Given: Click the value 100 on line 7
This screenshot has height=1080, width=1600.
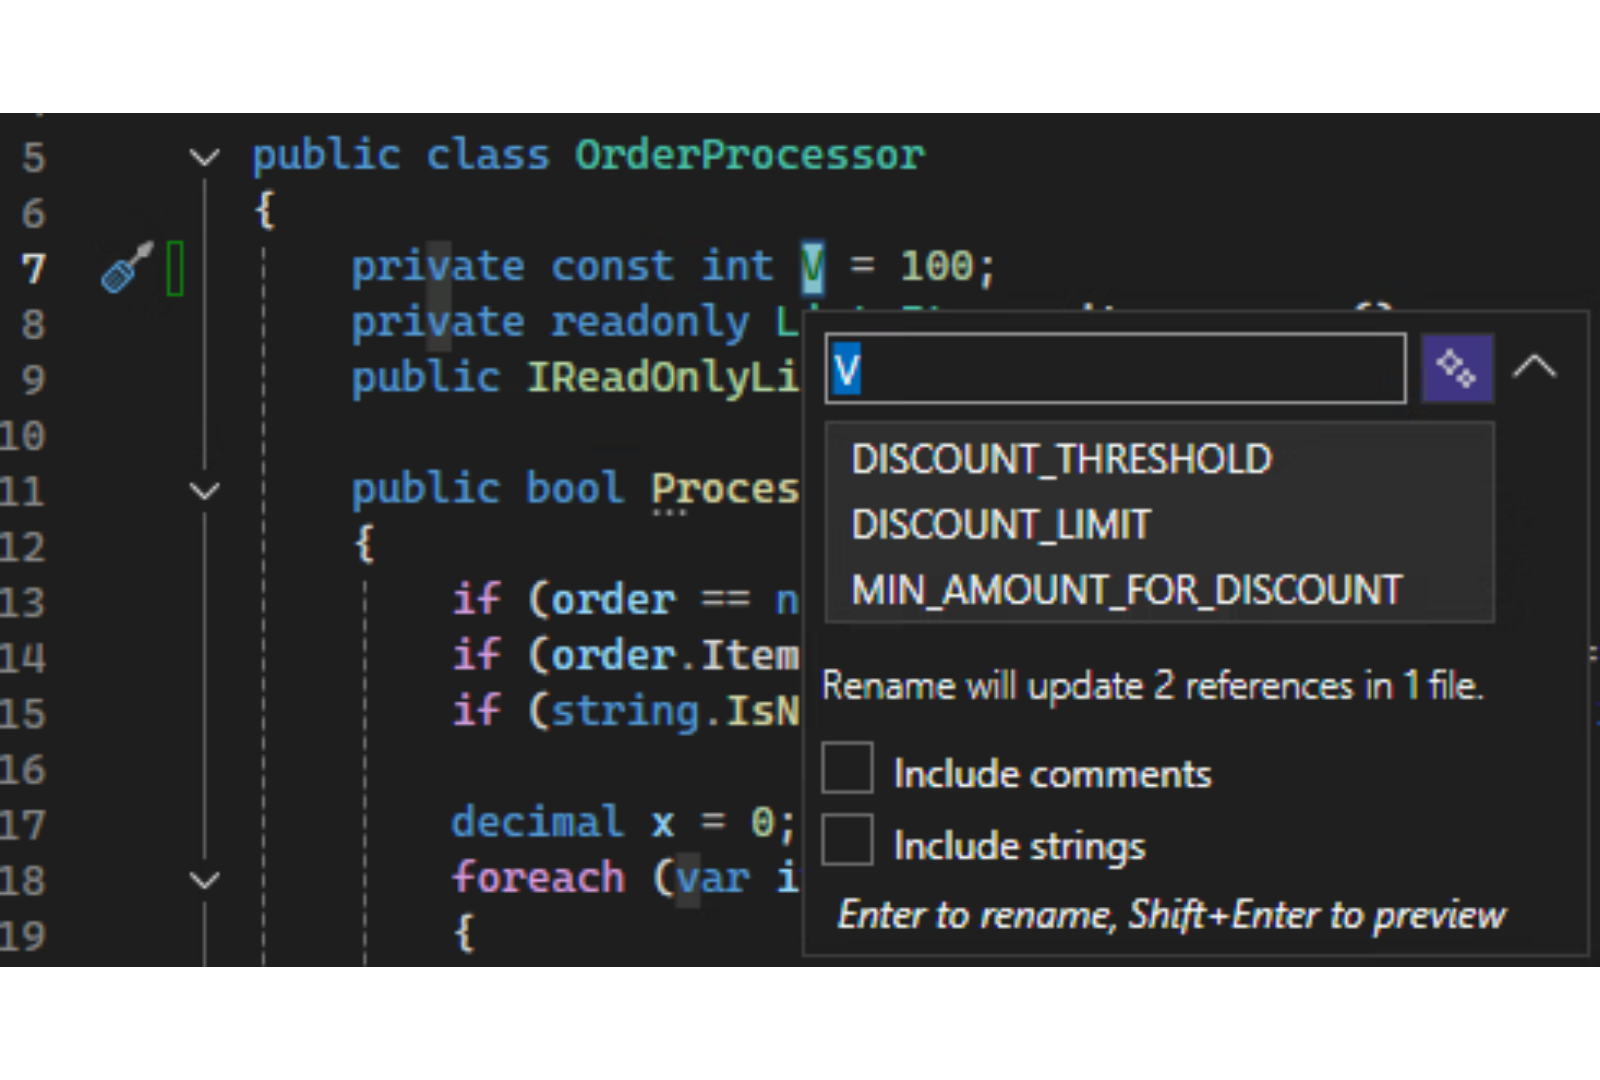Looking at the screenshot, I should pyautogui.click(x=937, y=266).
